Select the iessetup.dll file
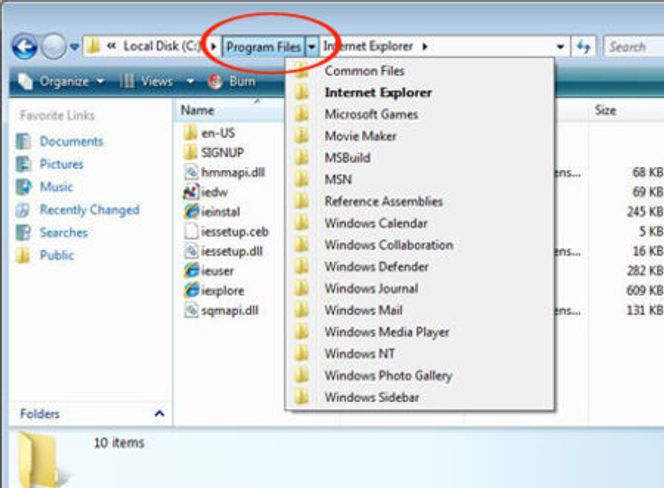The width and height of the screenshot is (664, 488). coord(224,252)
